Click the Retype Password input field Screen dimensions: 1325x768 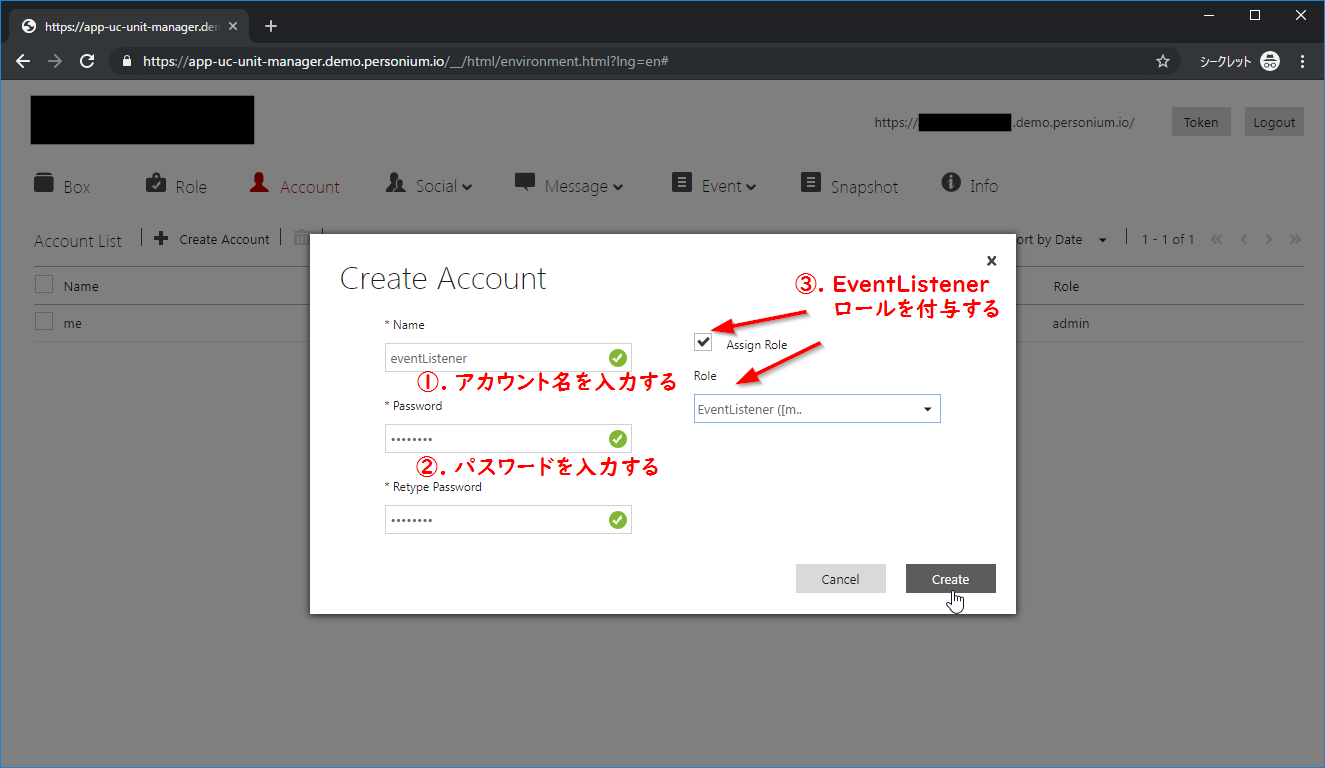[x=508, y=519]
